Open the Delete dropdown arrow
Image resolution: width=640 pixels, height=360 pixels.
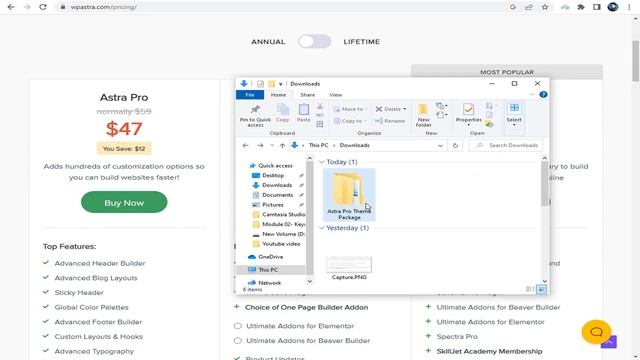[404, 109]
